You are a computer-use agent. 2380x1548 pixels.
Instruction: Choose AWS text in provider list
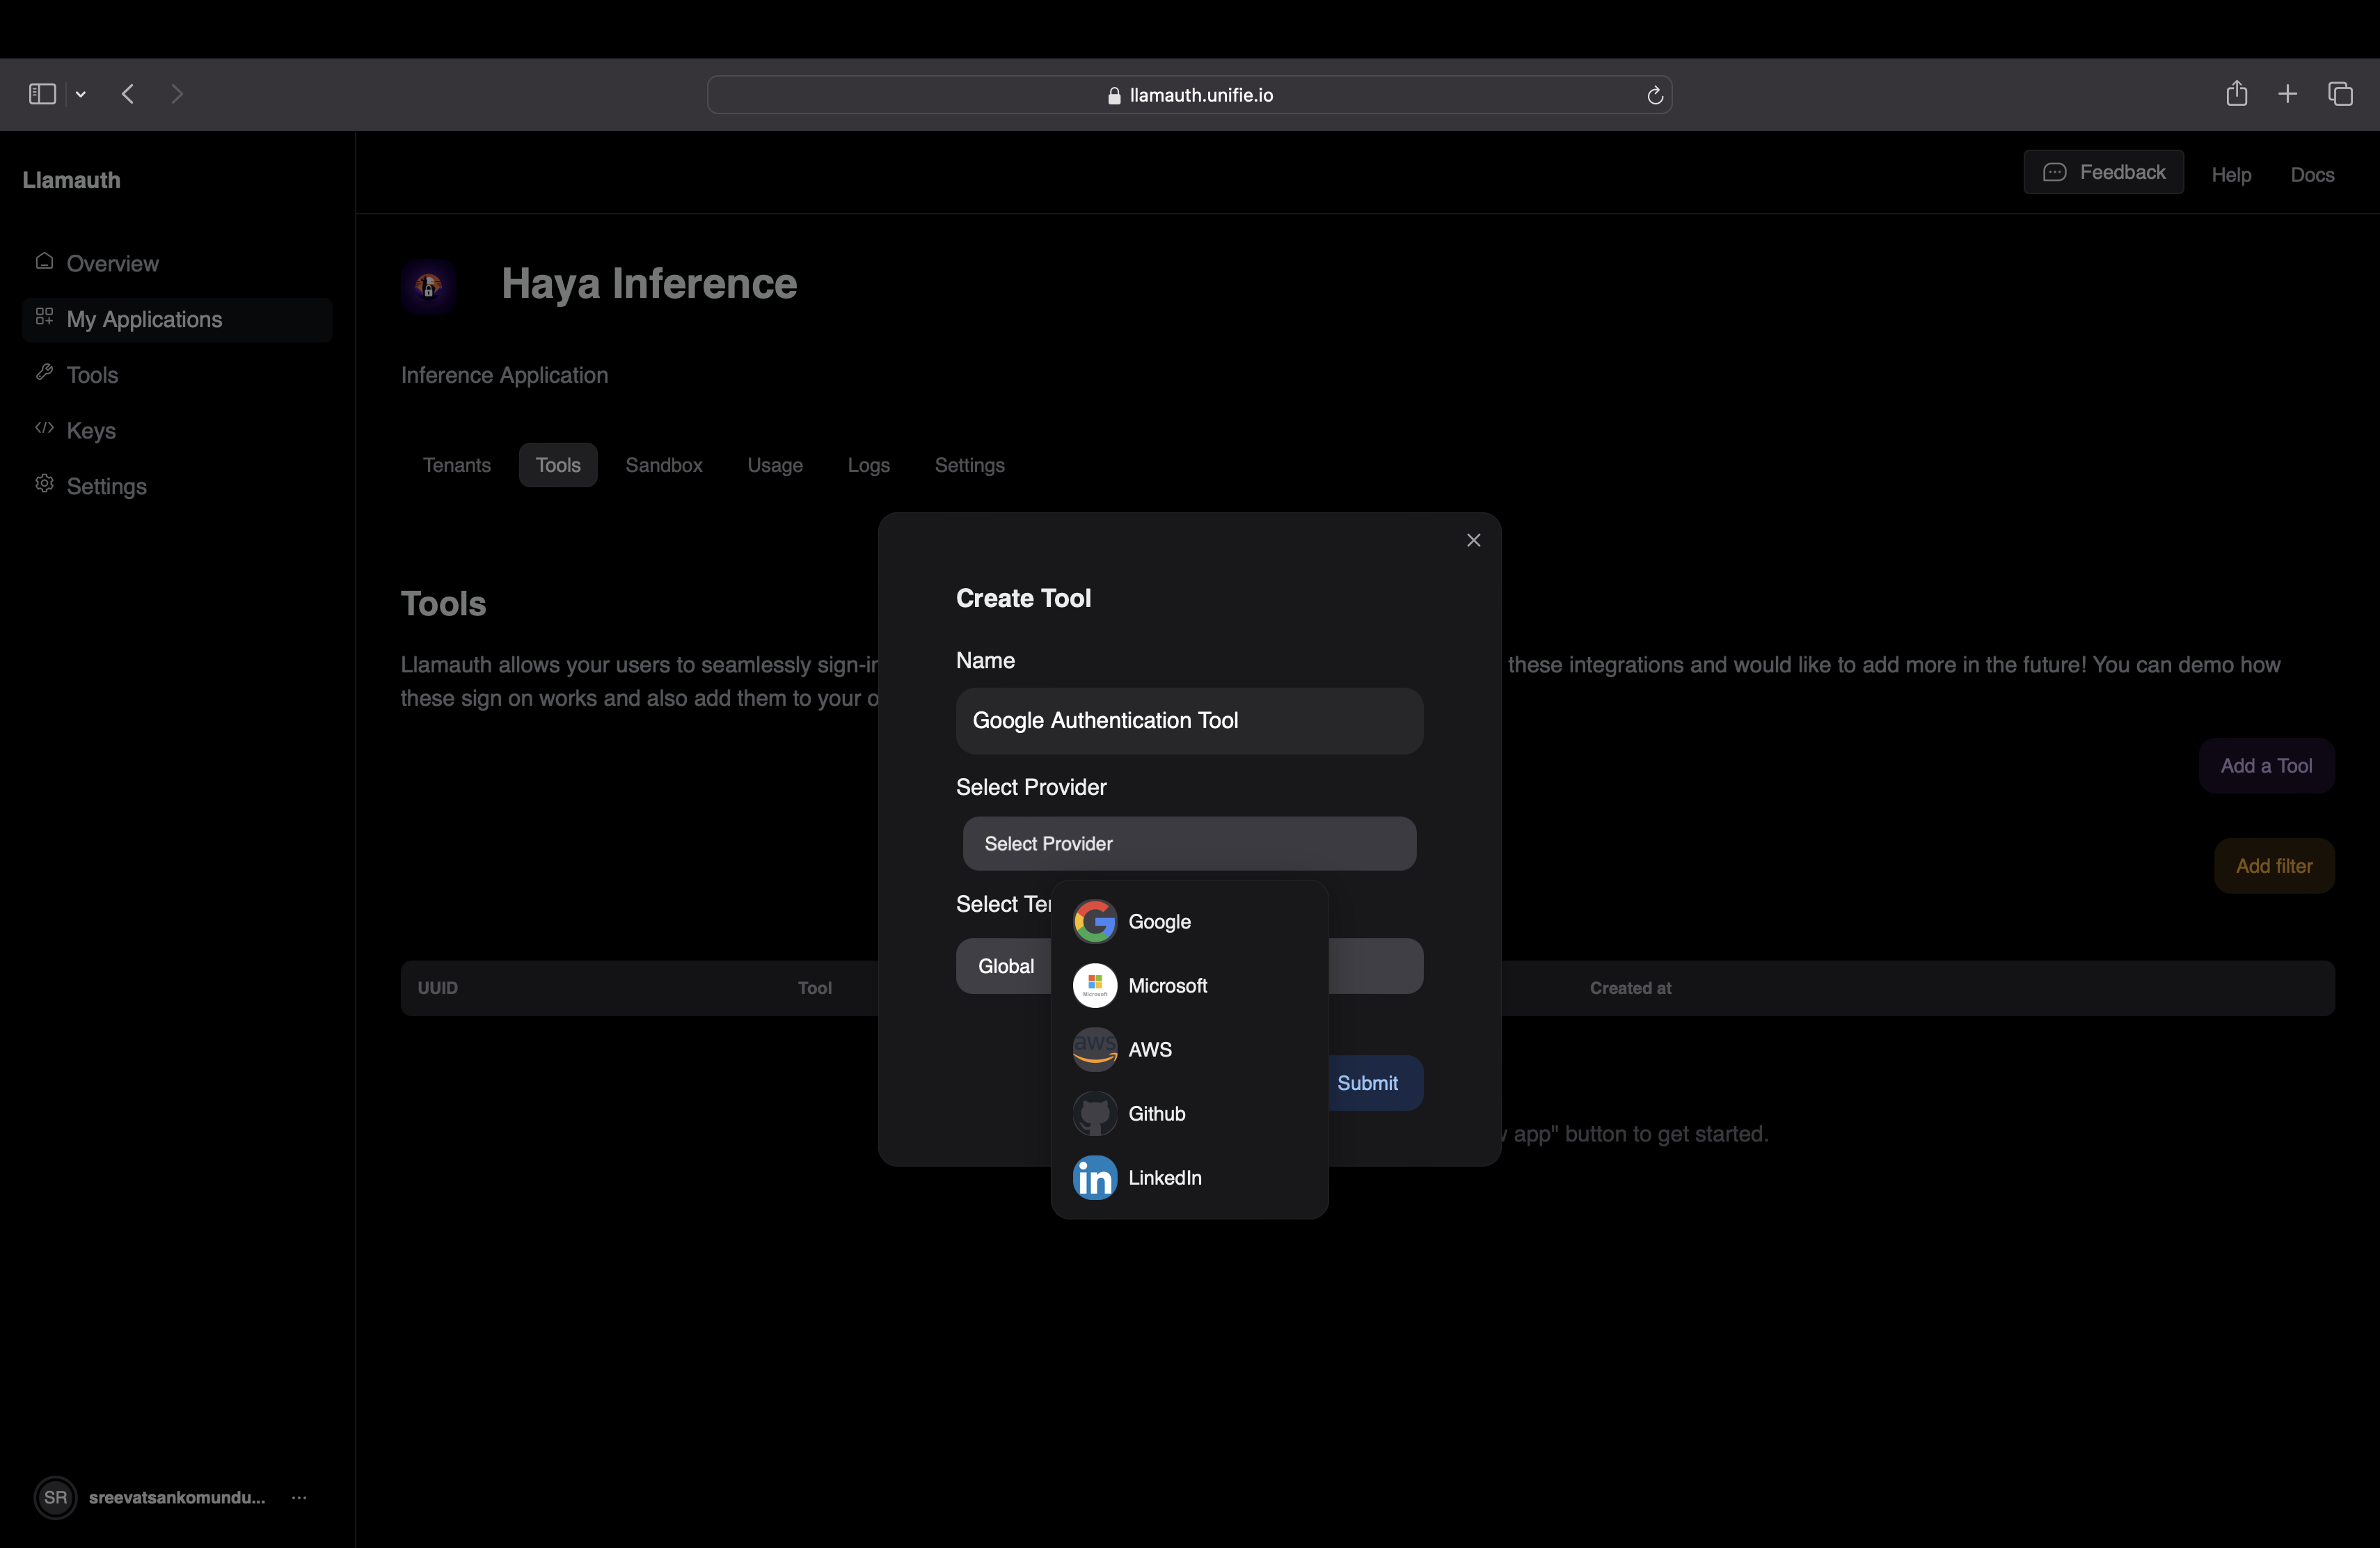point(1150,1049)
